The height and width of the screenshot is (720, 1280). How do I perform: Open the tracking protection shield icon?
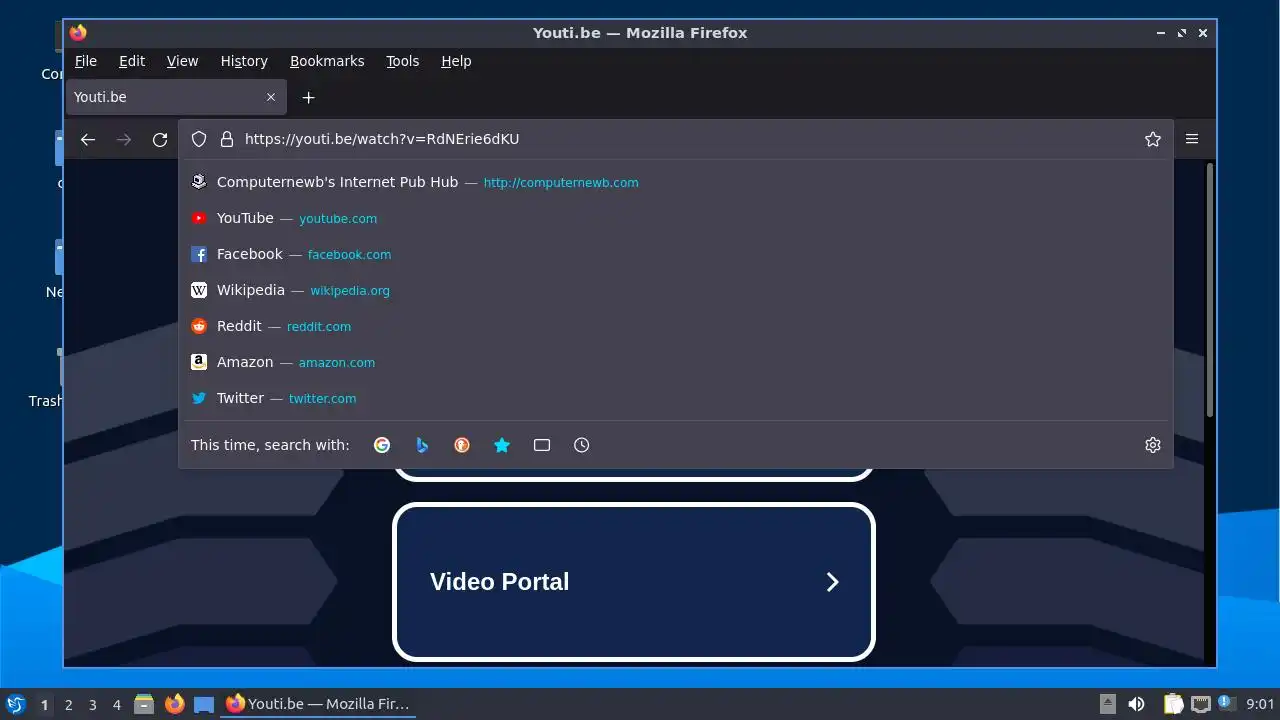point(199,139)
